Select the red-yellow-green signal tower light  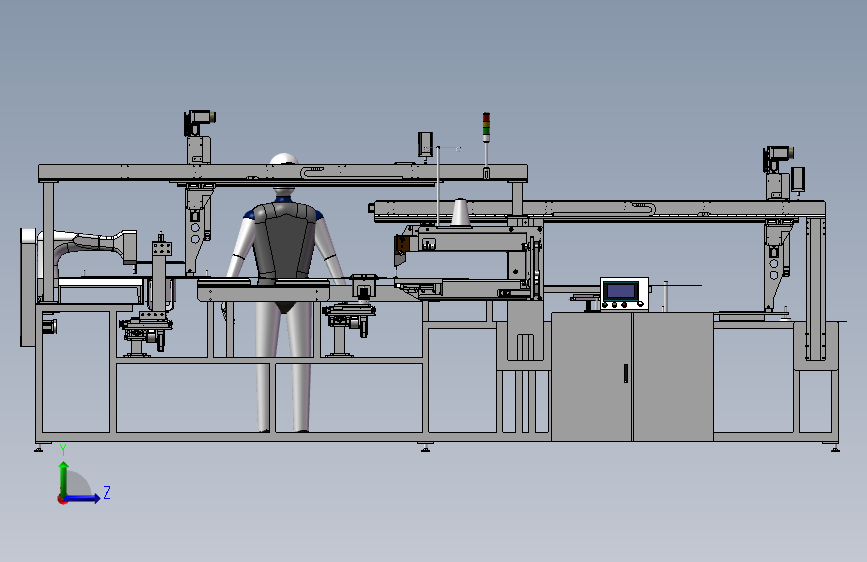486,126
